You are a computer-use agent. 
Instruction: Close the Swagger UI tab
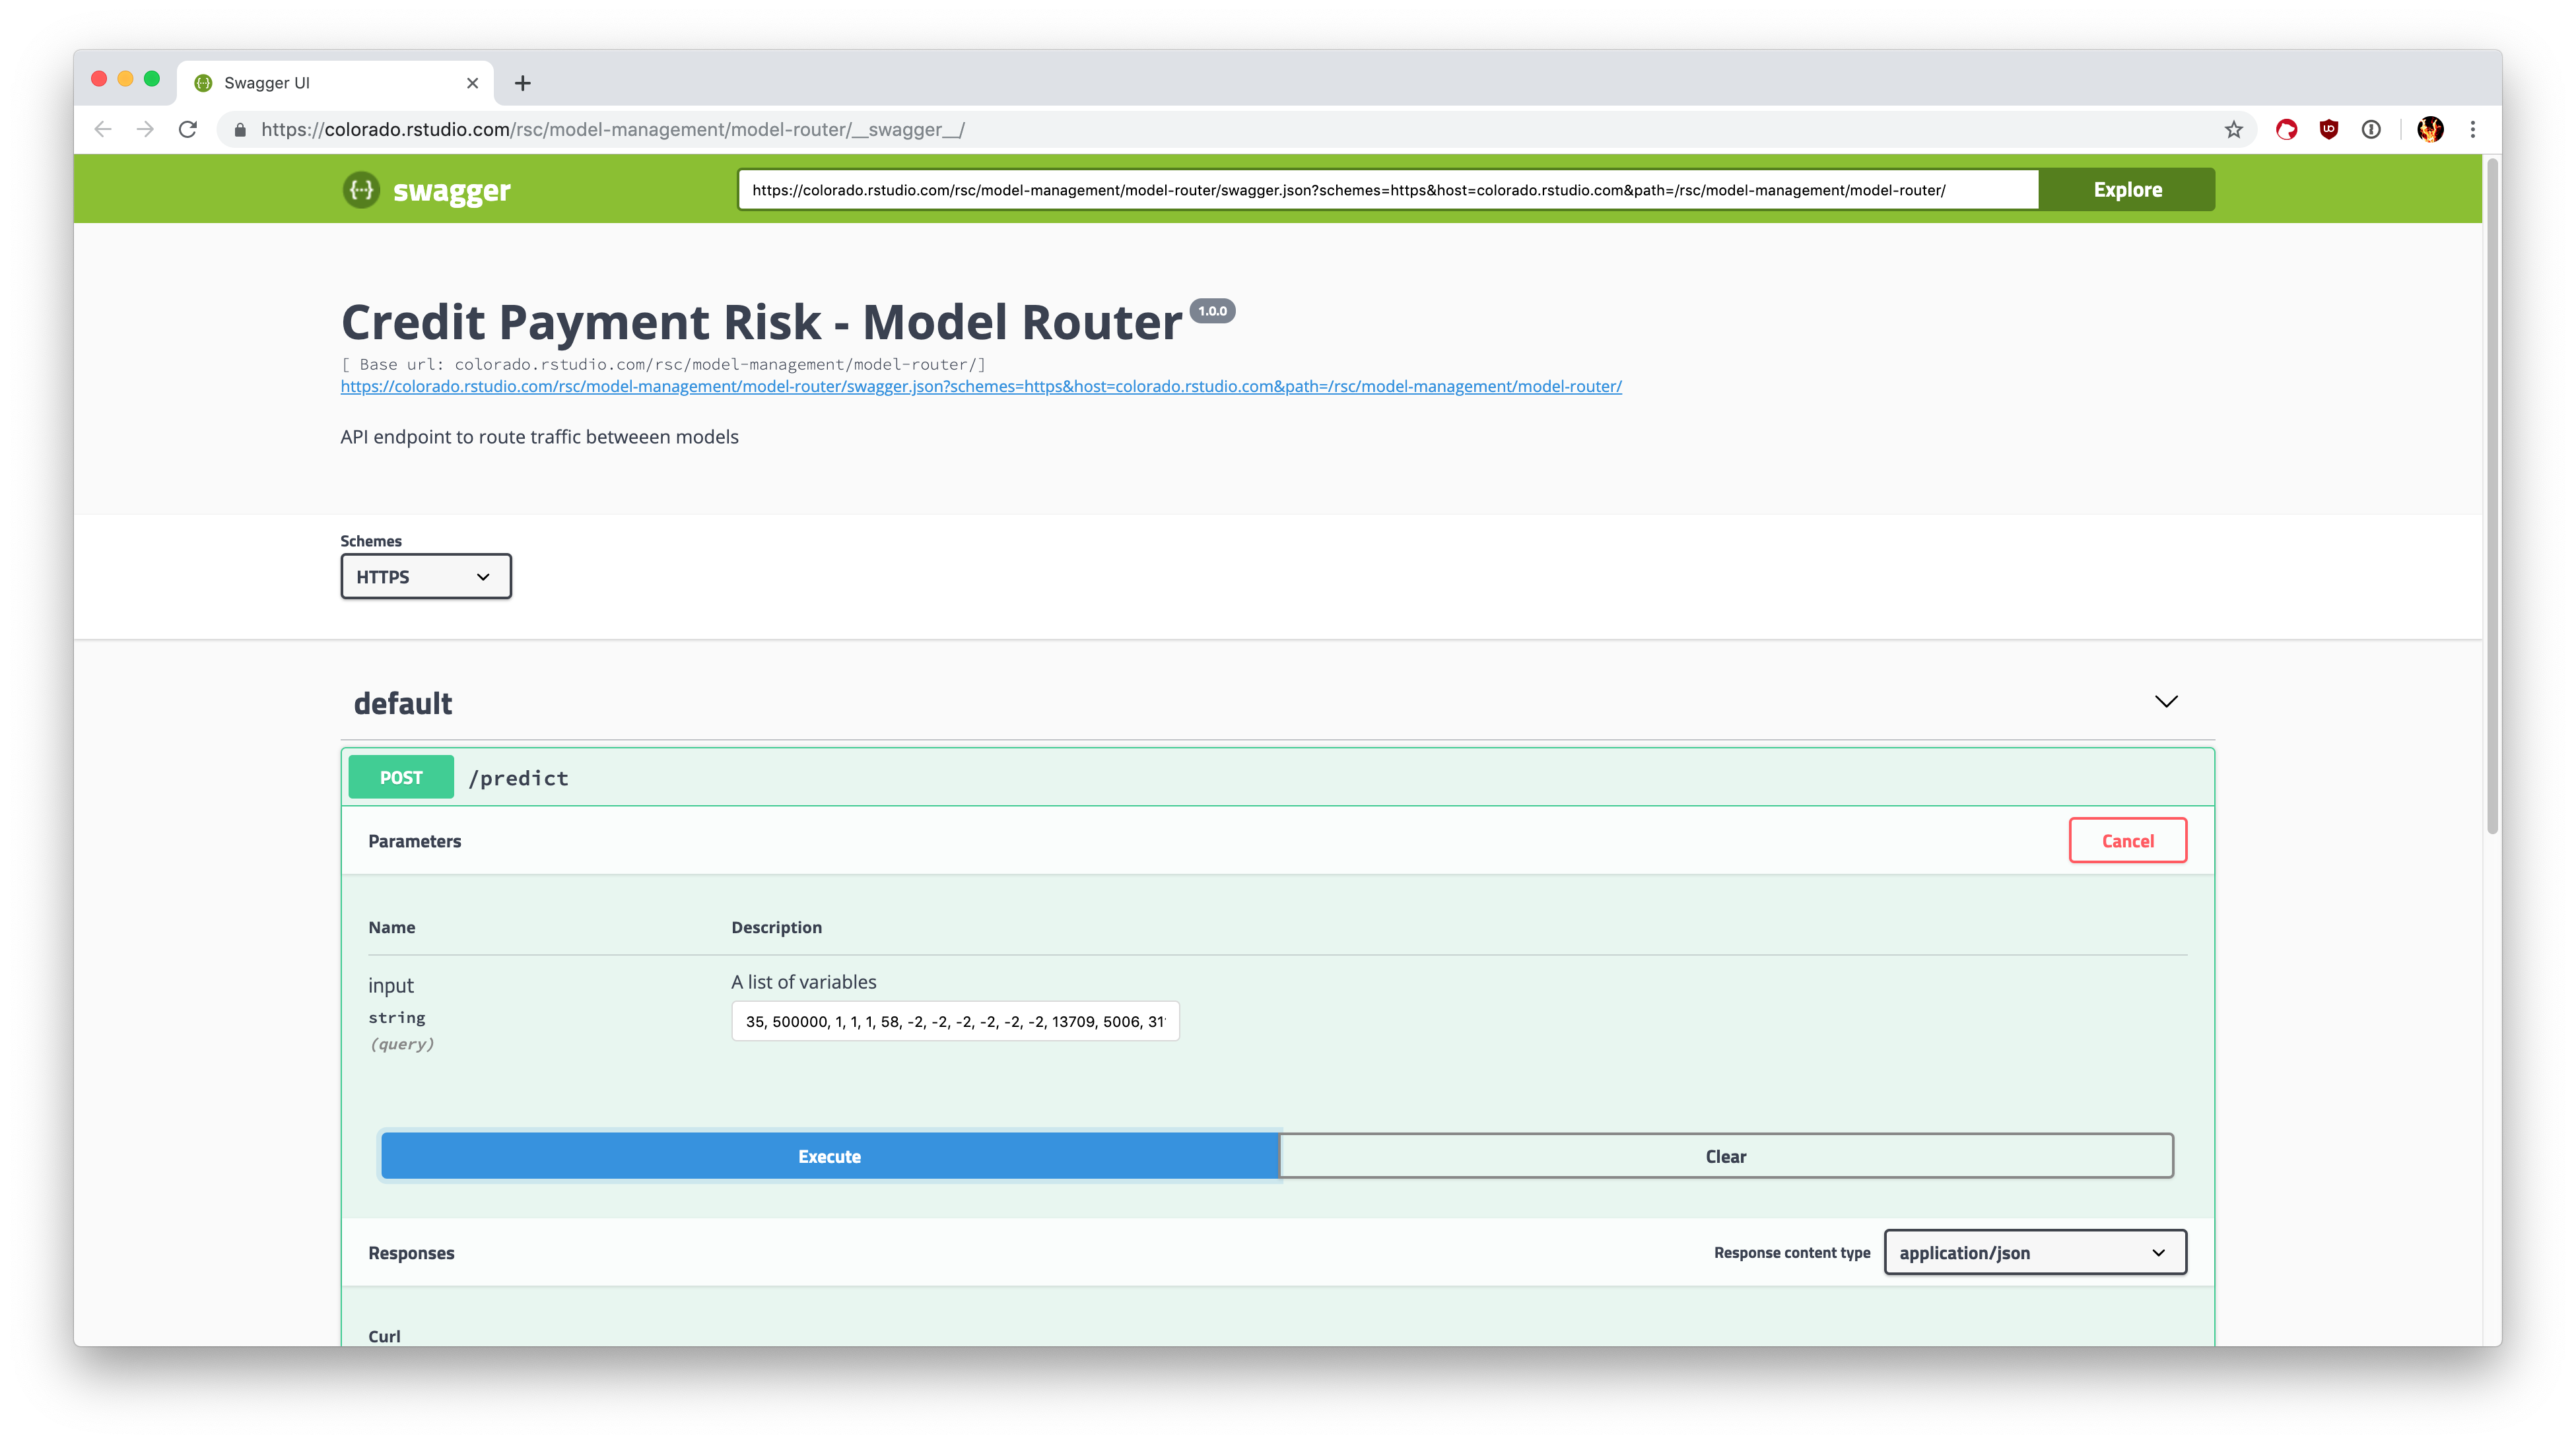[x=472, y=83]
